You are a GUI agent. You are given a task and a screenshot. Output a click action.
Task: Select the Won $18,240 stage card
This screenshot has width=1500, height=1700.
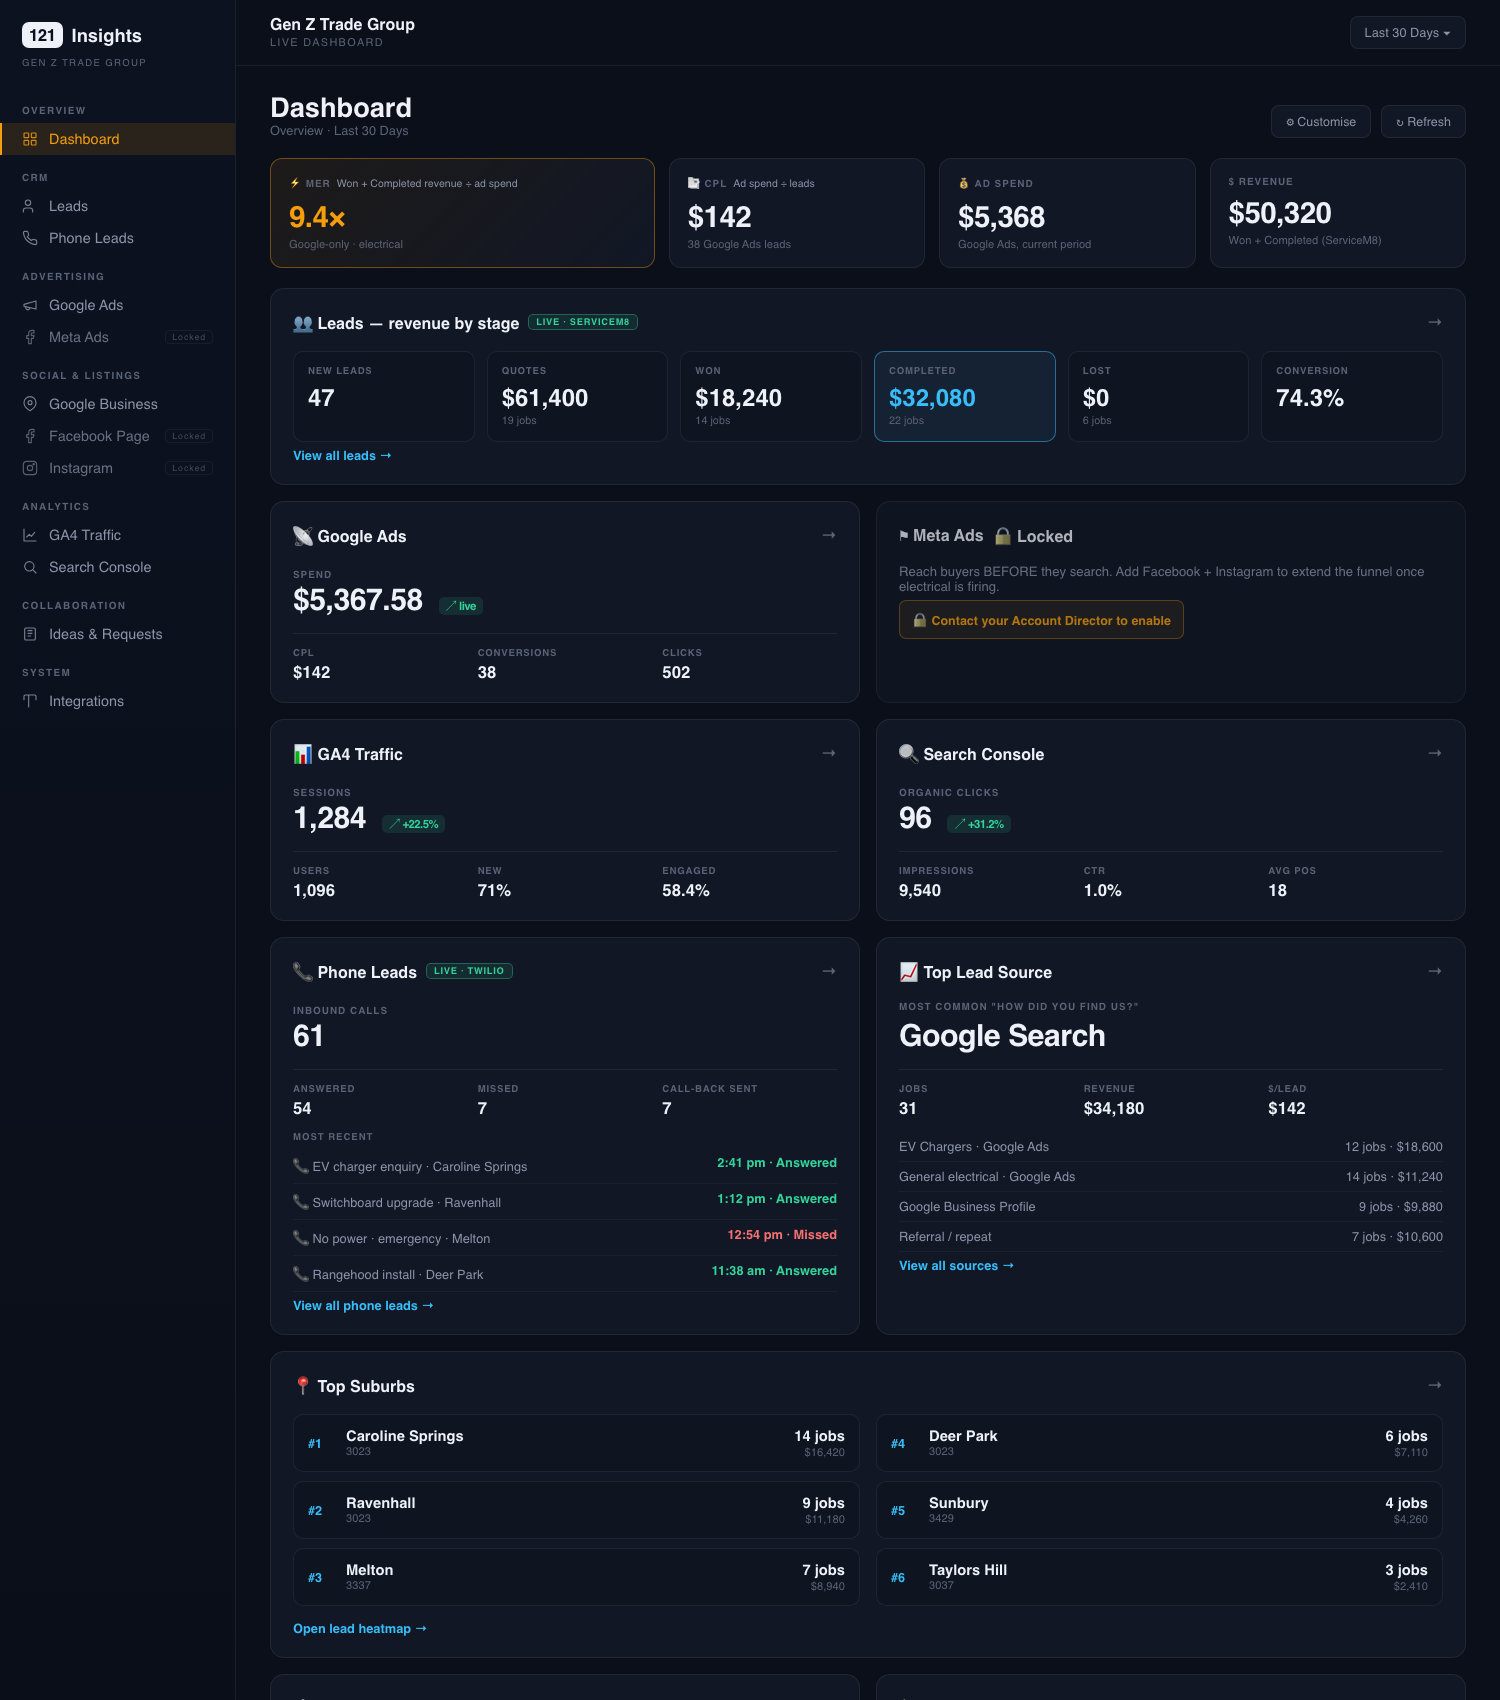[x=771, y=396]
